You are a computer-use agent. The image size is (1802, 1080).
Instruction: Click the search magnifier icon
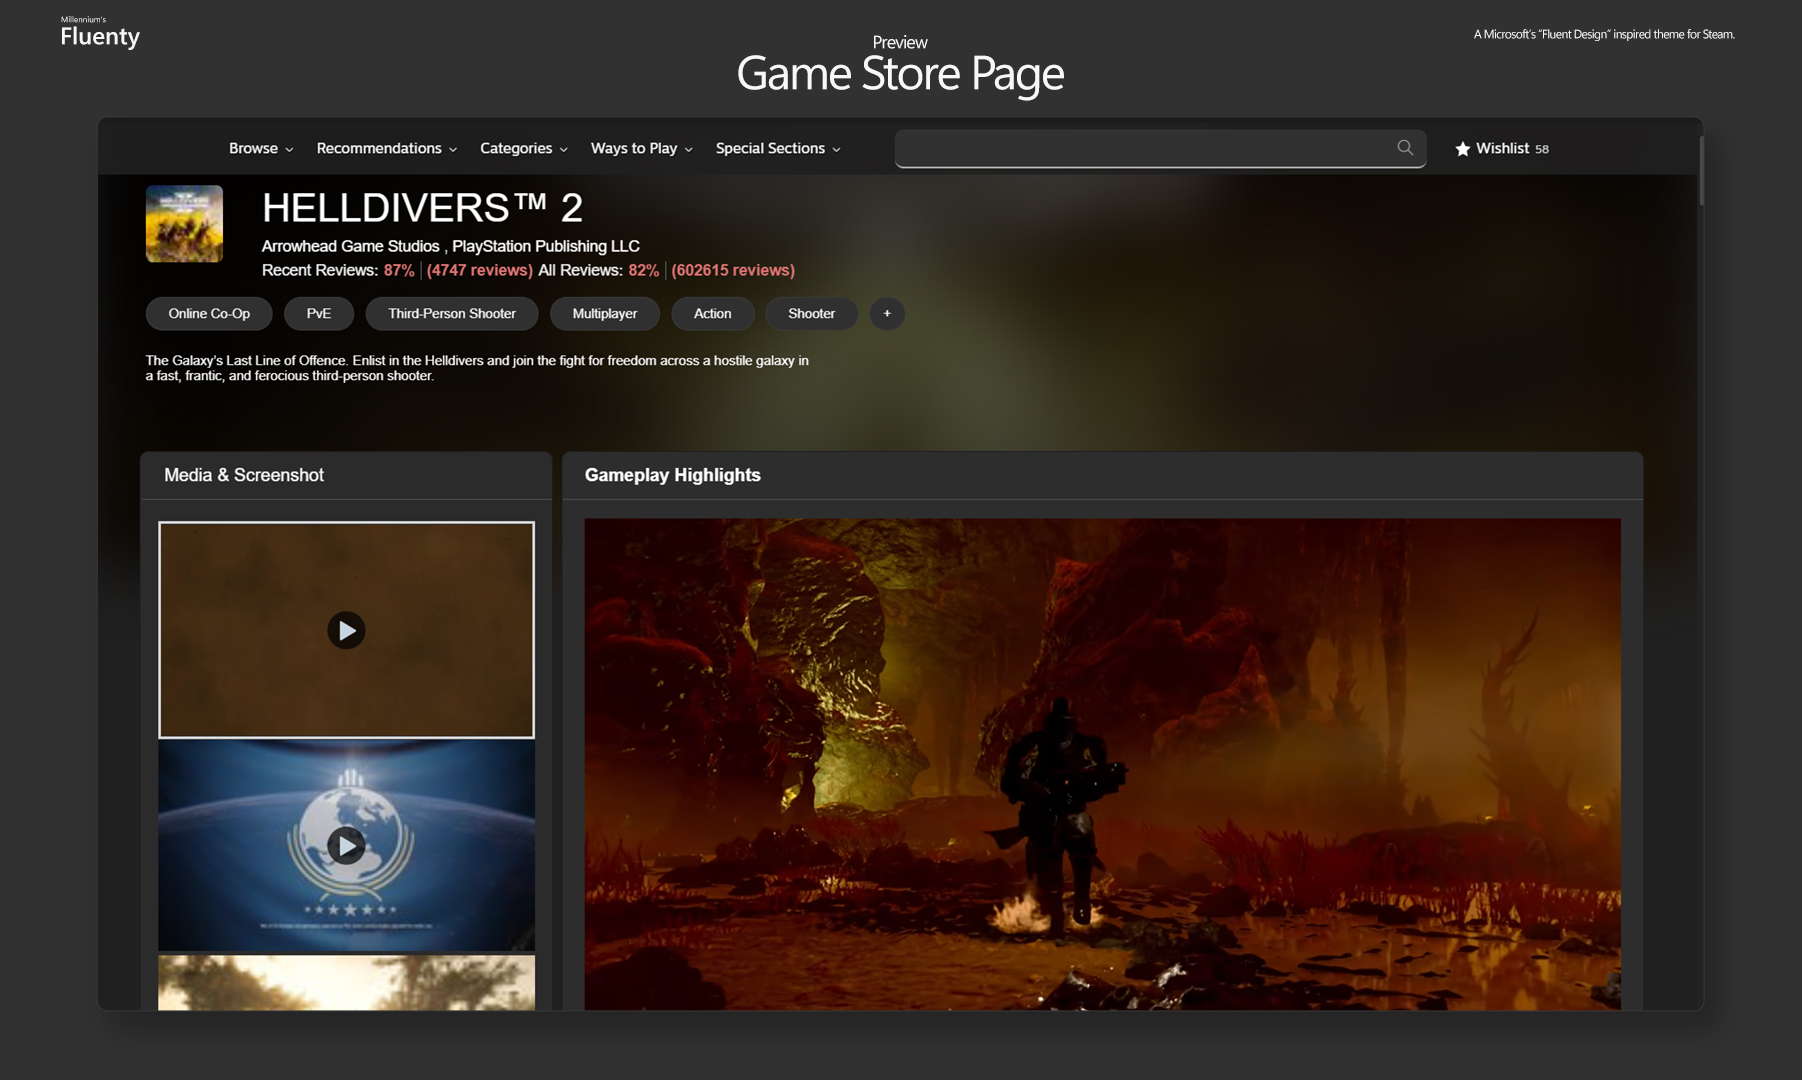pos(1405,148)
